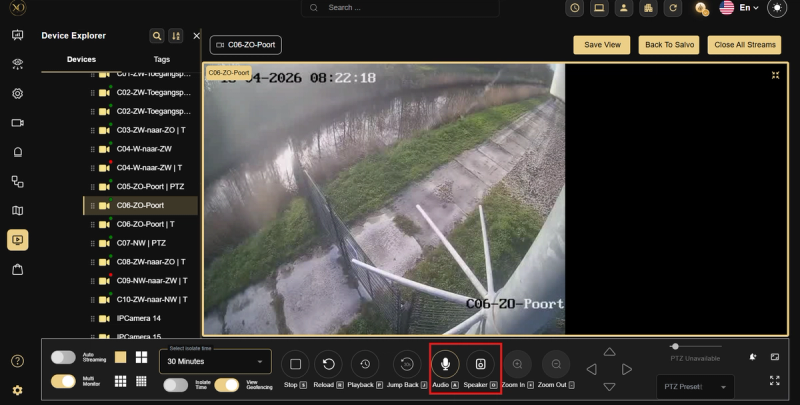
Task: Select device C03-ZW-naar-ZO | T
Action: pos(140,130)
